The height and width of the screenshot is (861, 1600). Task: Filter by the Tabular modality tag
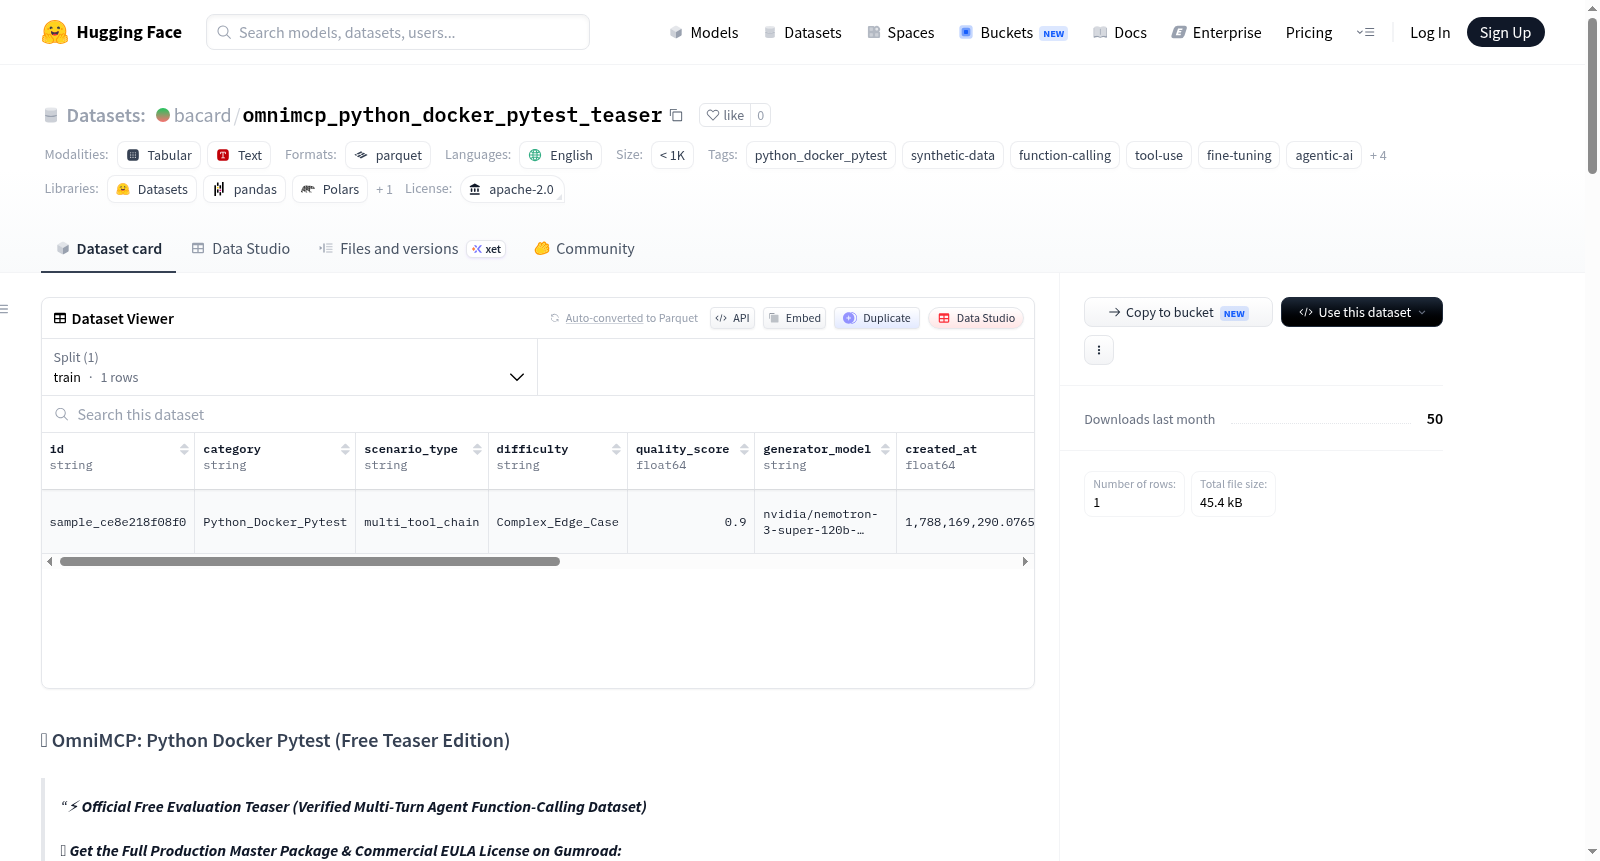click(x=159, y=155)
